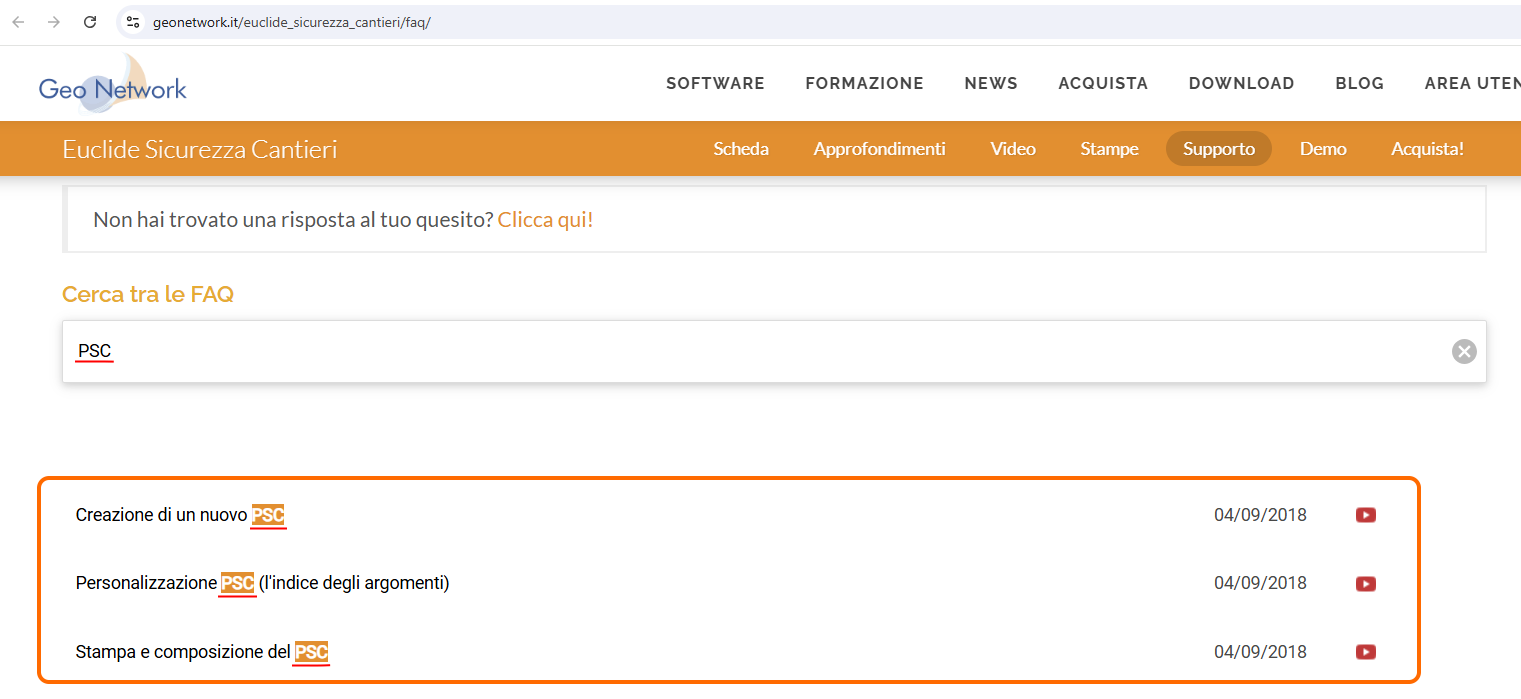The height and width of the screenshot is (699, 1521).
Task: Click the Acquista! link in orange bar
Action: [1427, 149]
